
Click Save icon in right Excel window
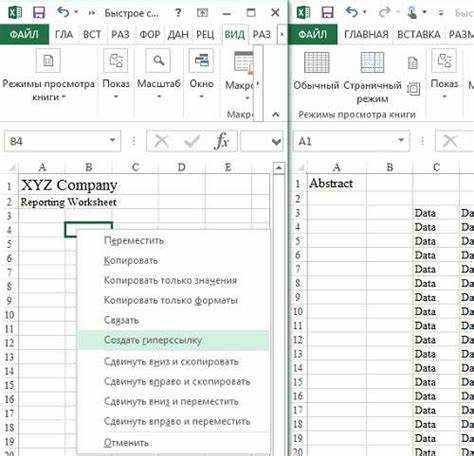pyautogui.click(x=327, y=13)
